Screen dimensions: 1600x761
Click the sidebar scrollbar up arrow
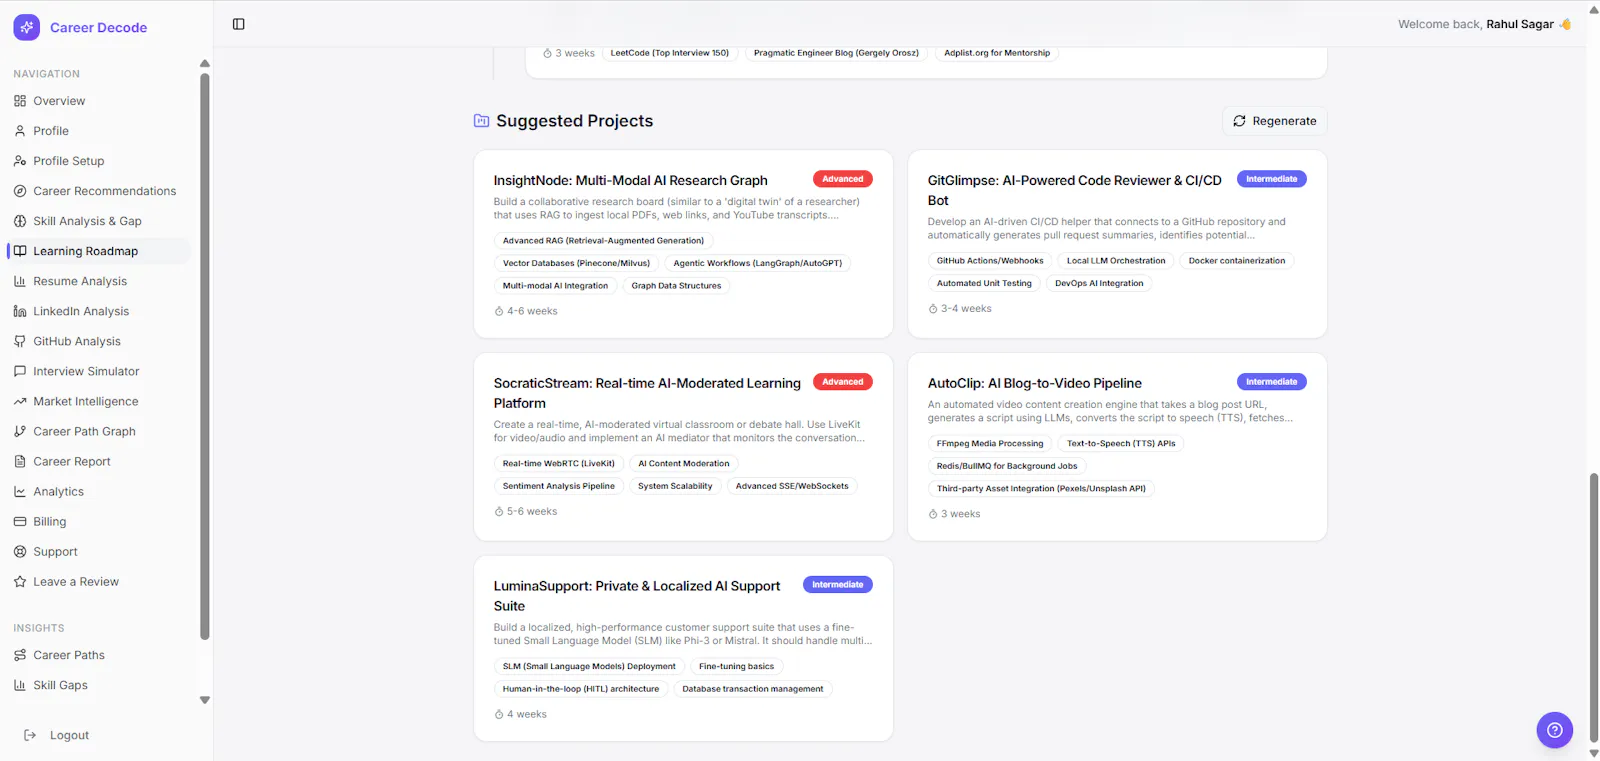[x=205, y=64]
